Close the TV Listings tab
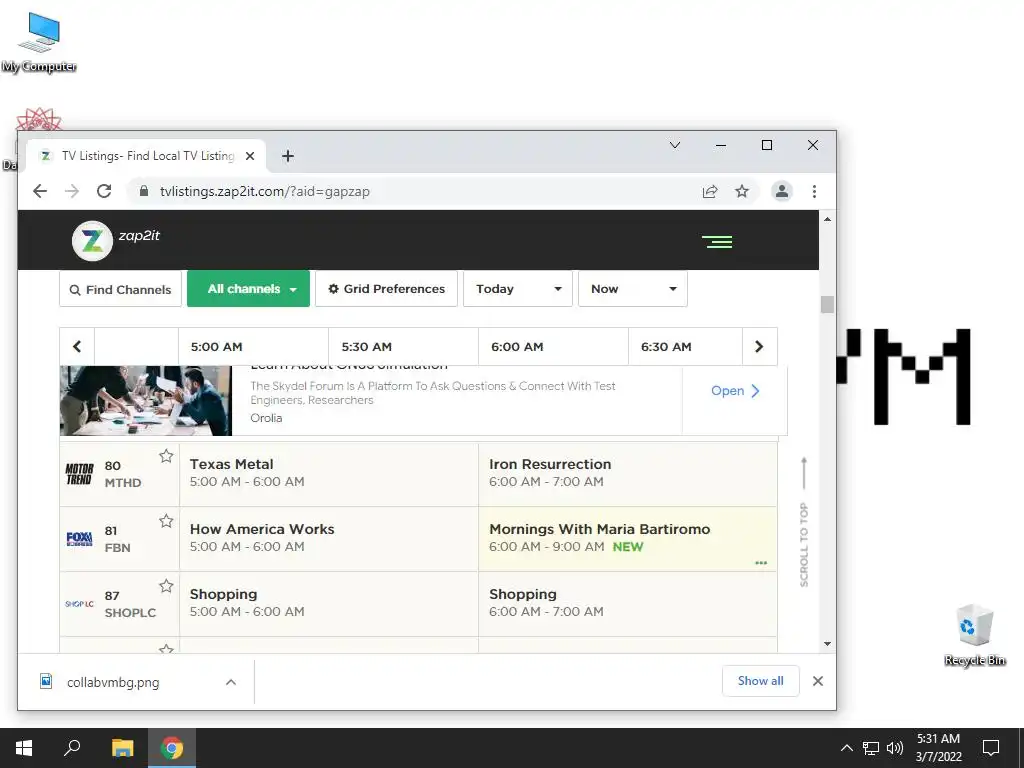Image resolution: width=1024 pixels, height=768 pixels. coord(250,156)
